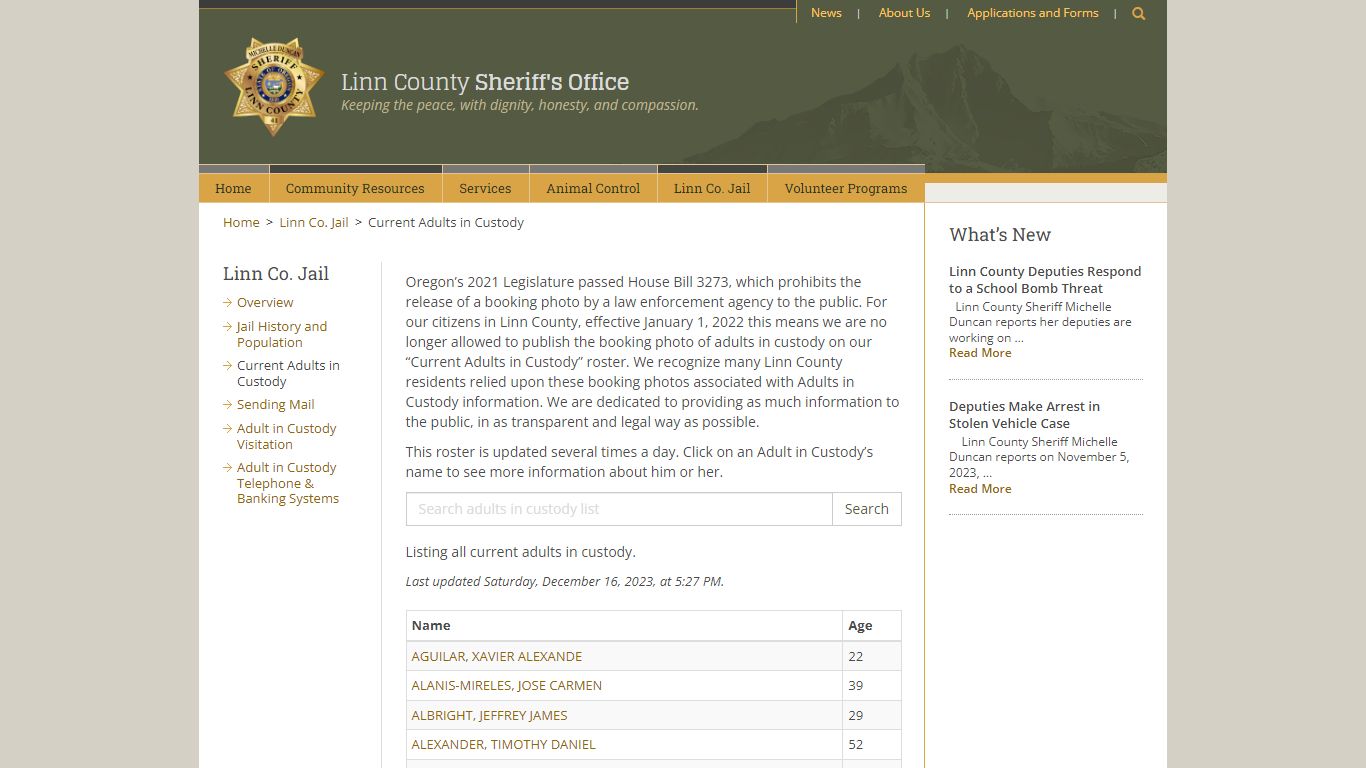The width and height of the screenshot is (1366, 768).
Task: Open the Community Resources menu
Action: click(x=355, y=188)
